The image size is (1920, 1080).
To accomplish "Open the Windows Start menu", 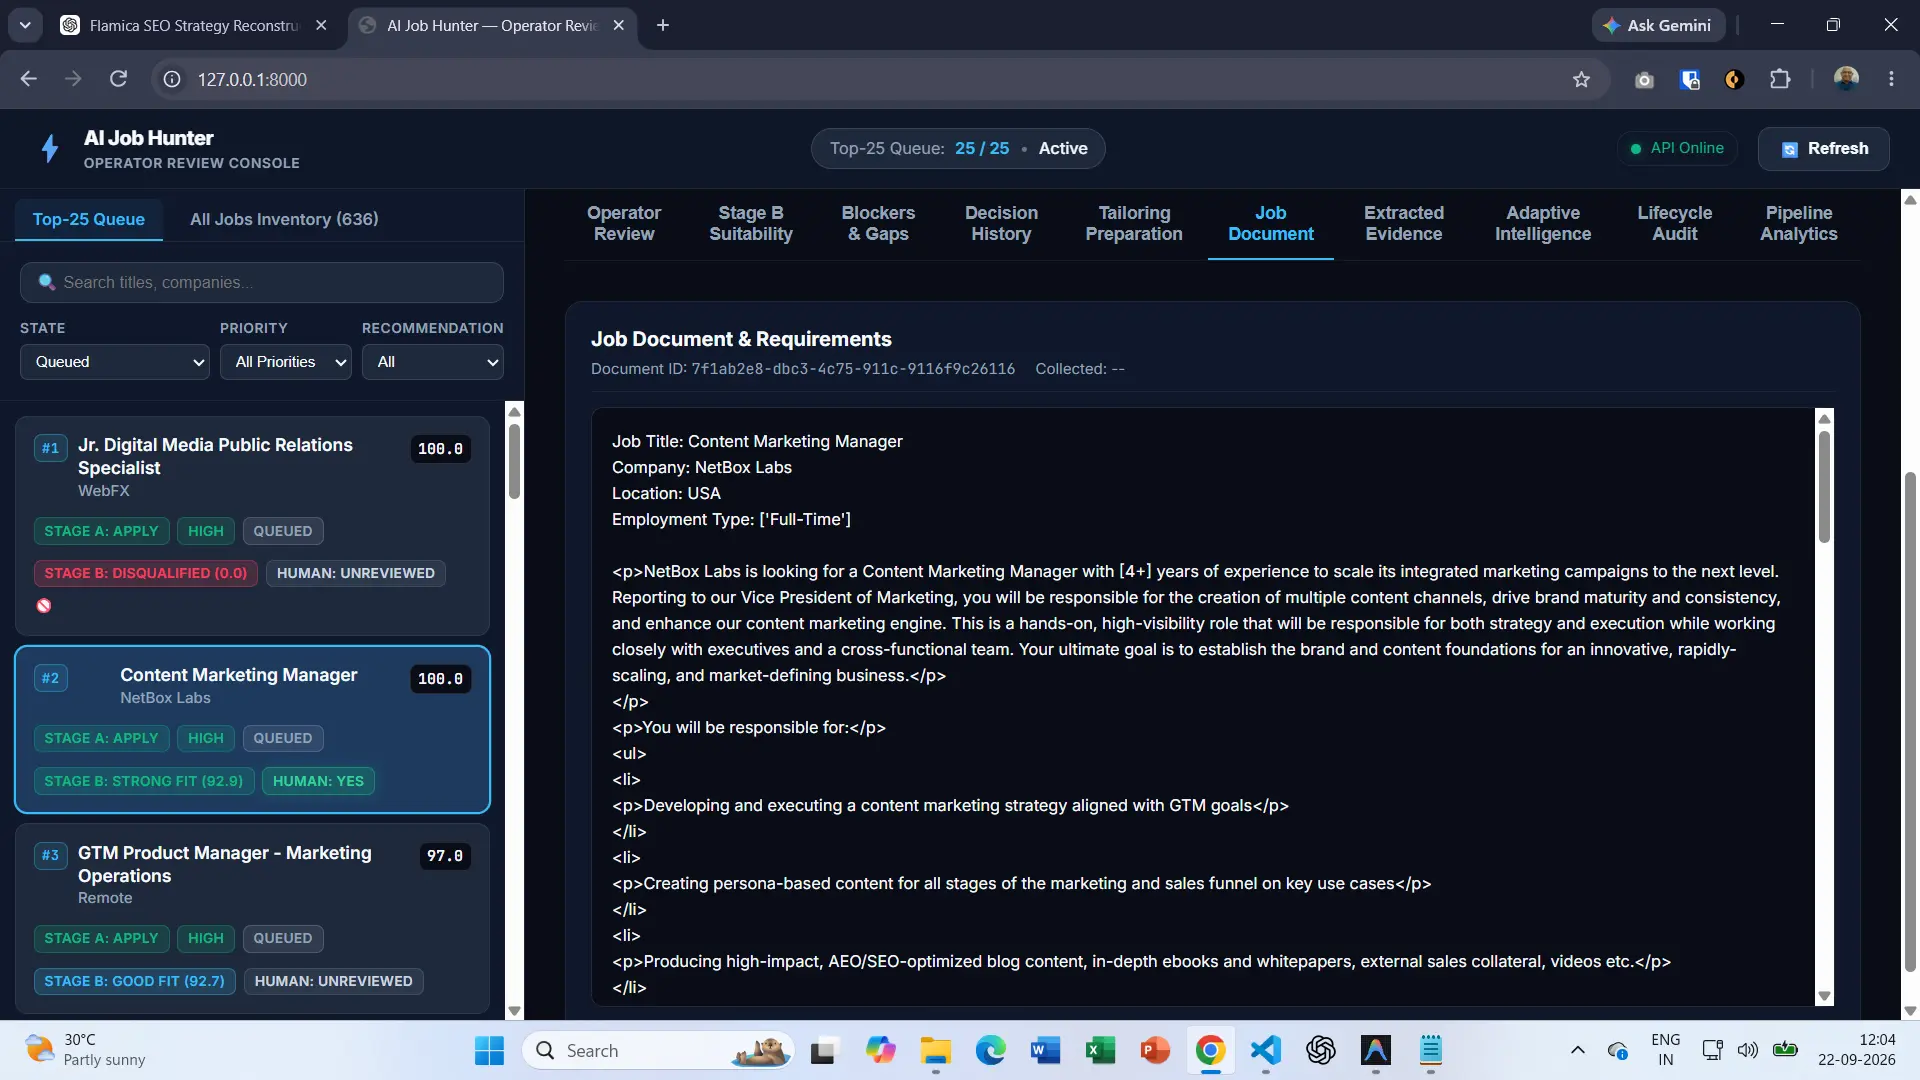I will point(489,1051).
